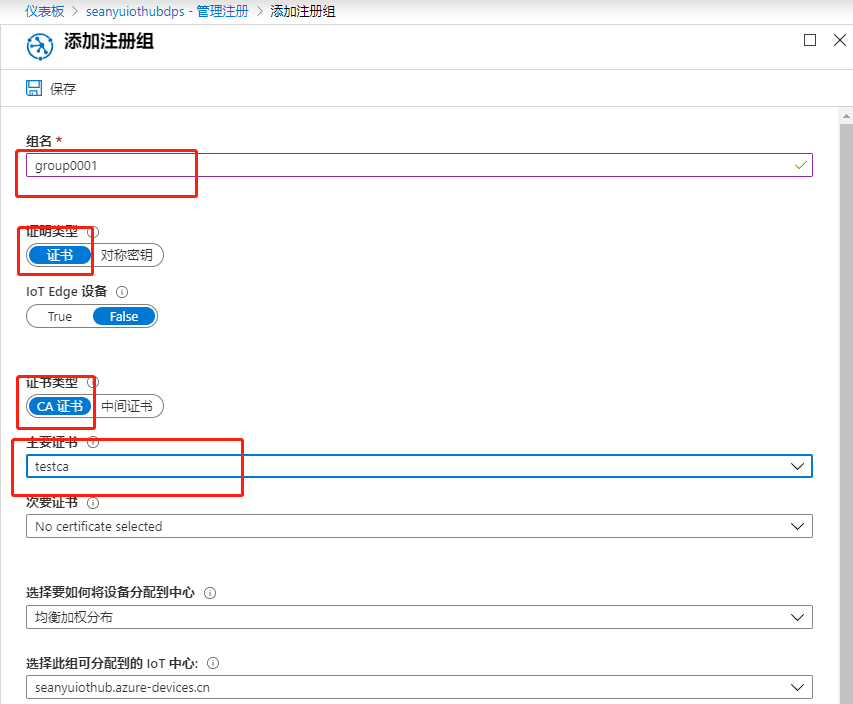853x704 pixels.
Task: Click the DPS service icon beside title
Action: coord(40,46)
